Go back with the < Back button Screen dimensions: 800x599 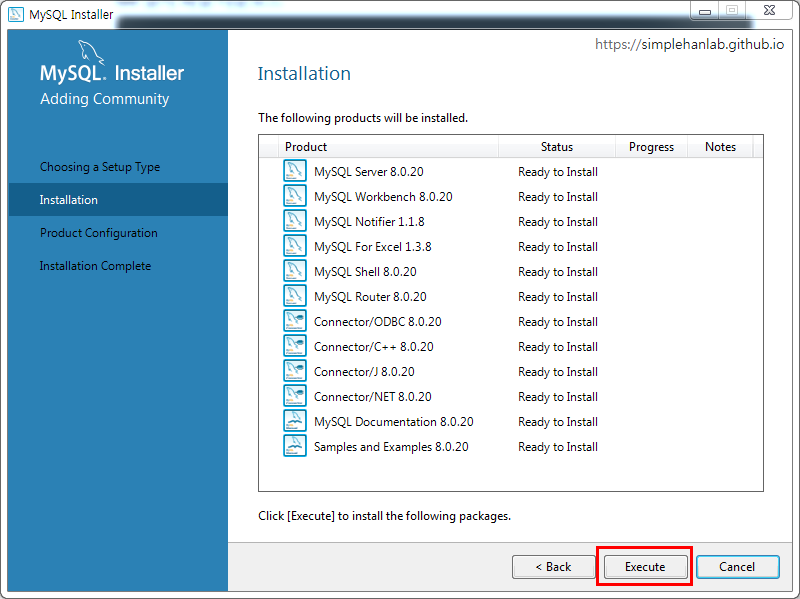[x=553, y=567]
